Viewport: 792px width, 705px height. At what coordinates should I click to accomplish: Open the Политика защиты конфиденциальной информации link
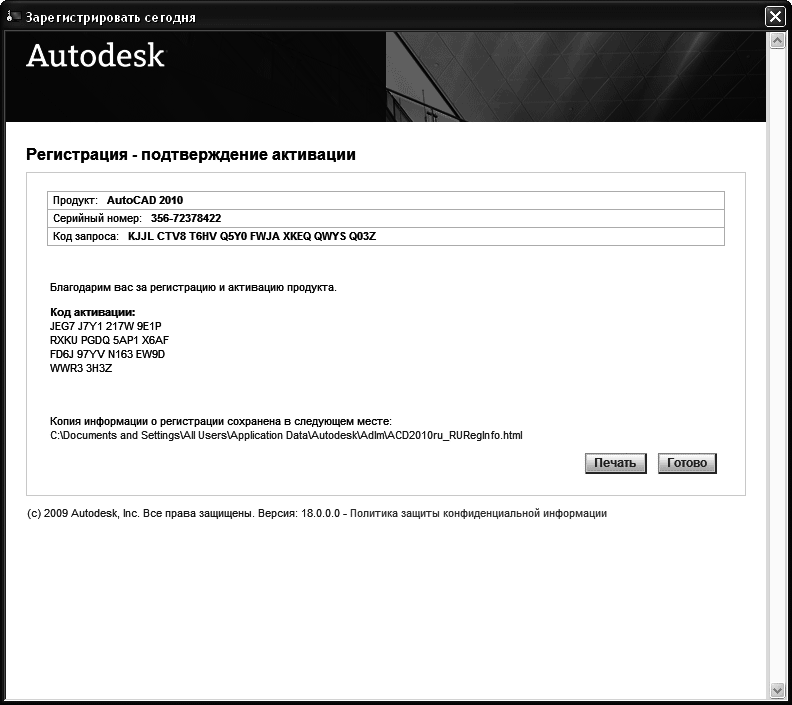pyautogui.click(x=478, y=514)
